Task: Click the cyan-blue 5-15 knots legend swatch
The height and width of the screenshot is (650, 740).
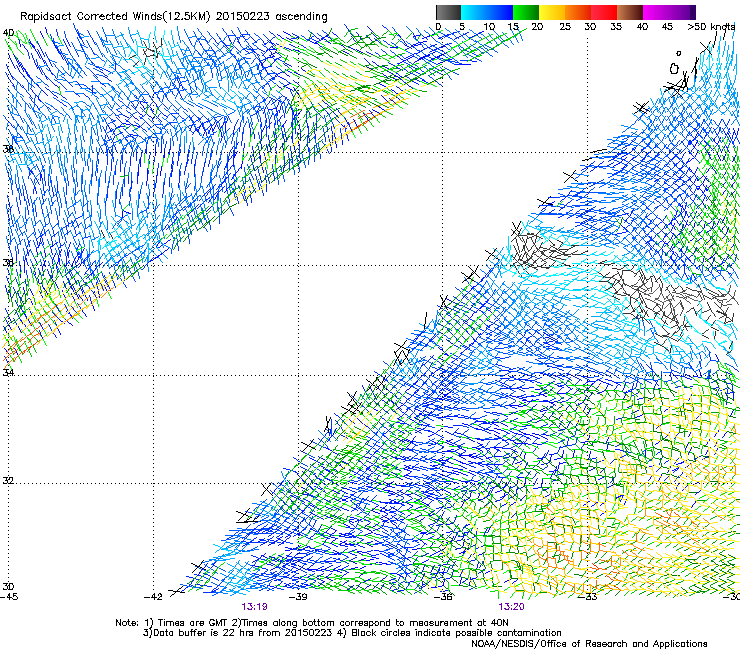Action: pos(487,12)
